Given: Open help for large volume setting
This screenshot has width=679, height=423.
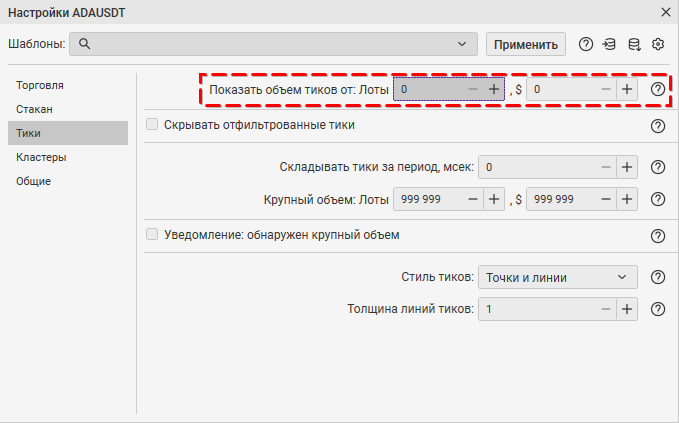Looking at the screenshot, I should (x=658, y=199).
